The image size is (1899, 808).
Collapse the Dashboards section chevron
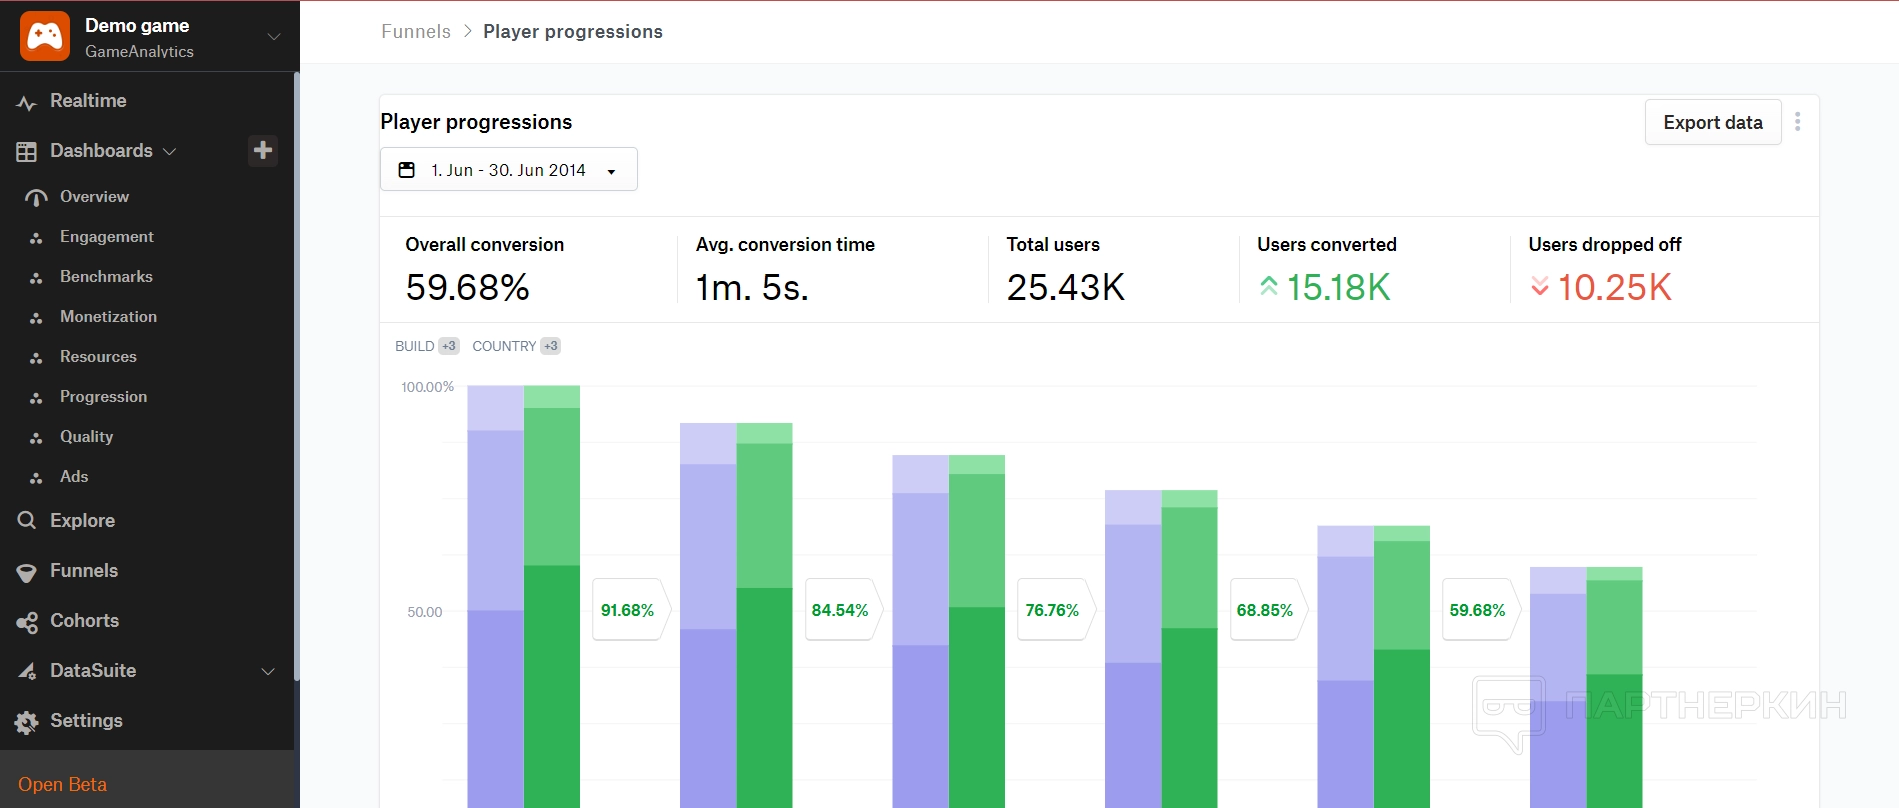point(170,151)
